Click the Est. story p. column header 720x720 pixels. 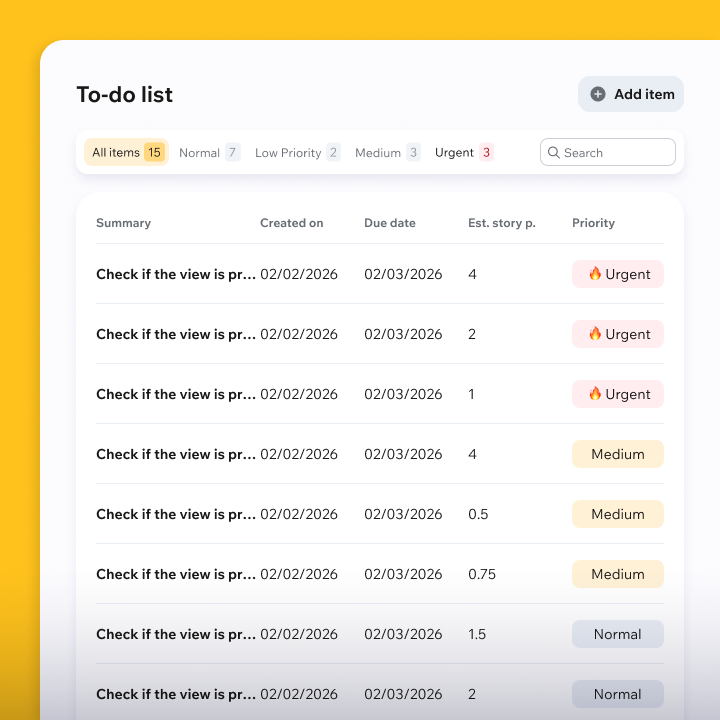(x=501, y=223)
